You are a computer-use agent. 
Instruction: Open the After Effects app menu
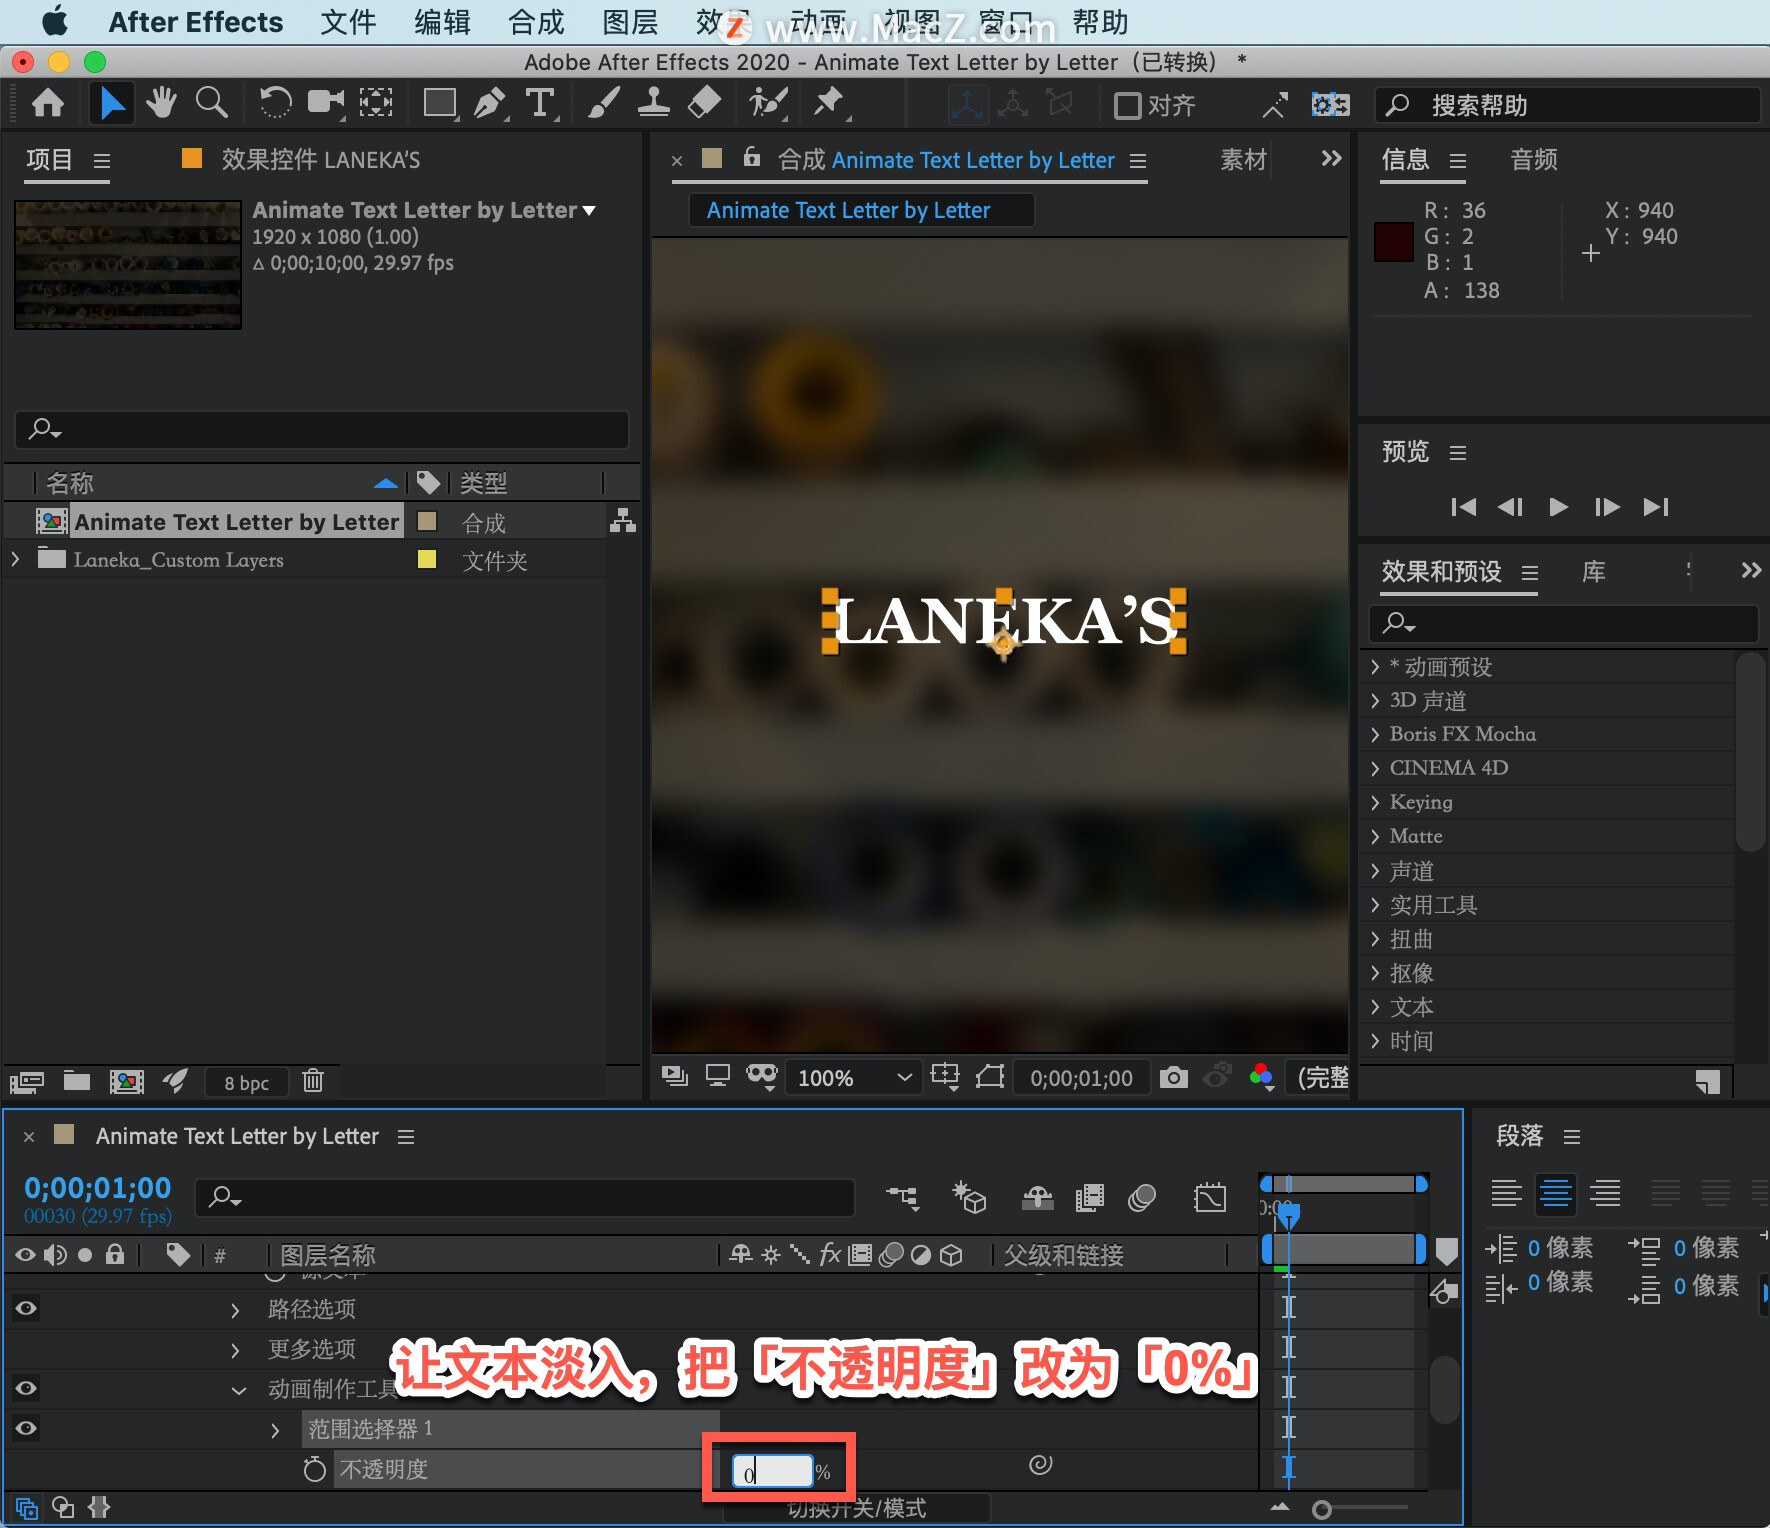pyautogui.click(x=196, y=22)
